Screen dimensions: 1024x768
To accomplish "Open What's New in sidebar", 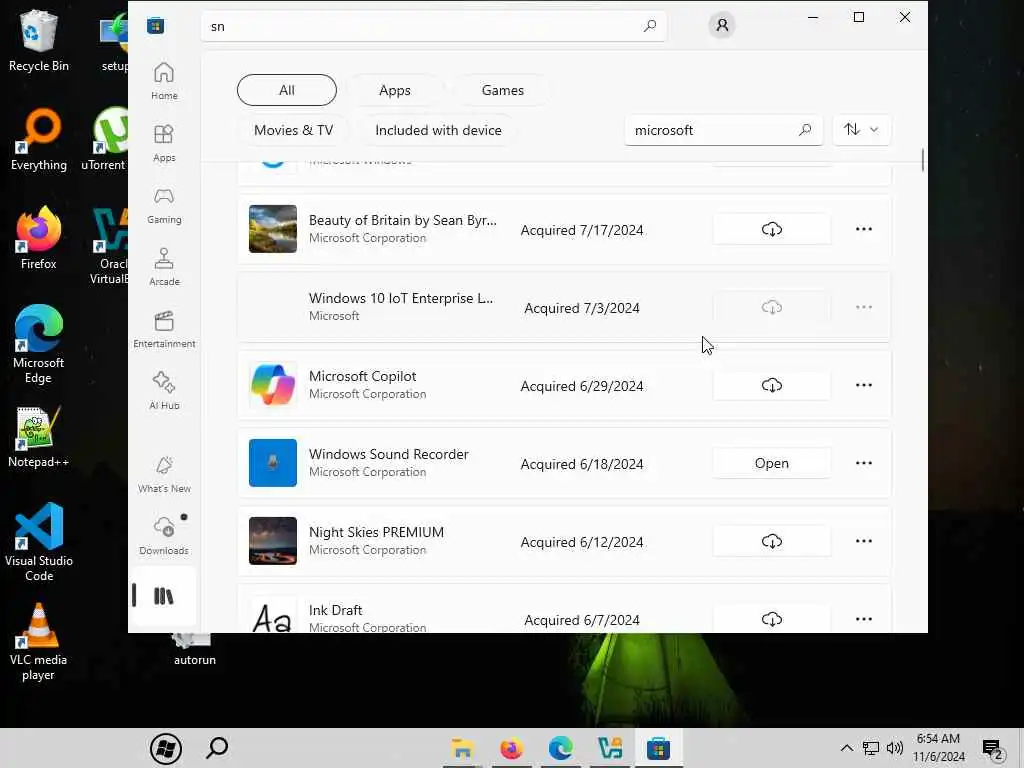I will [164, 474].
